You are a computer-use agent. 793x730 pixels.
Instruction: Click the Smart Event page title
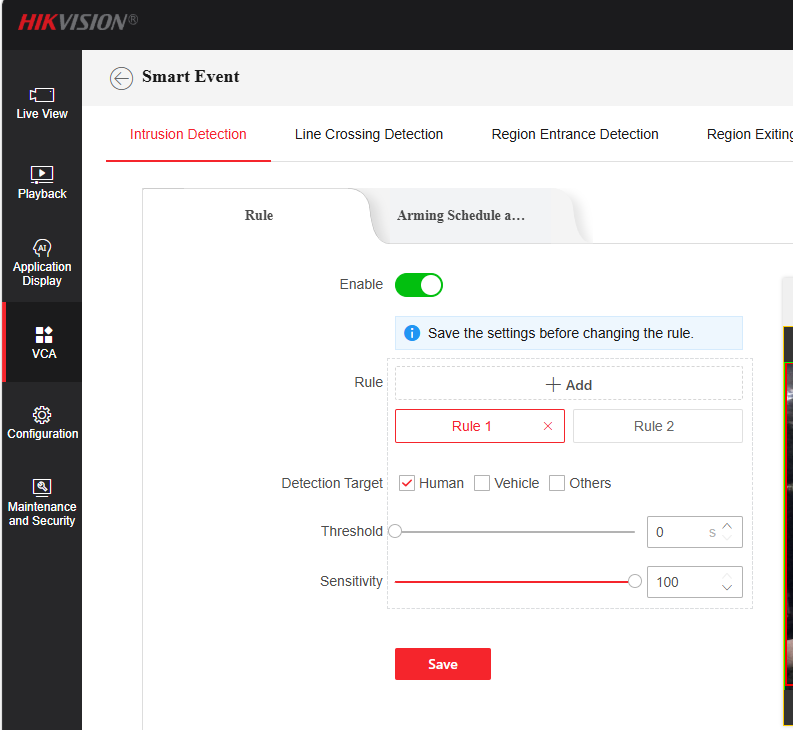point(191,77)
